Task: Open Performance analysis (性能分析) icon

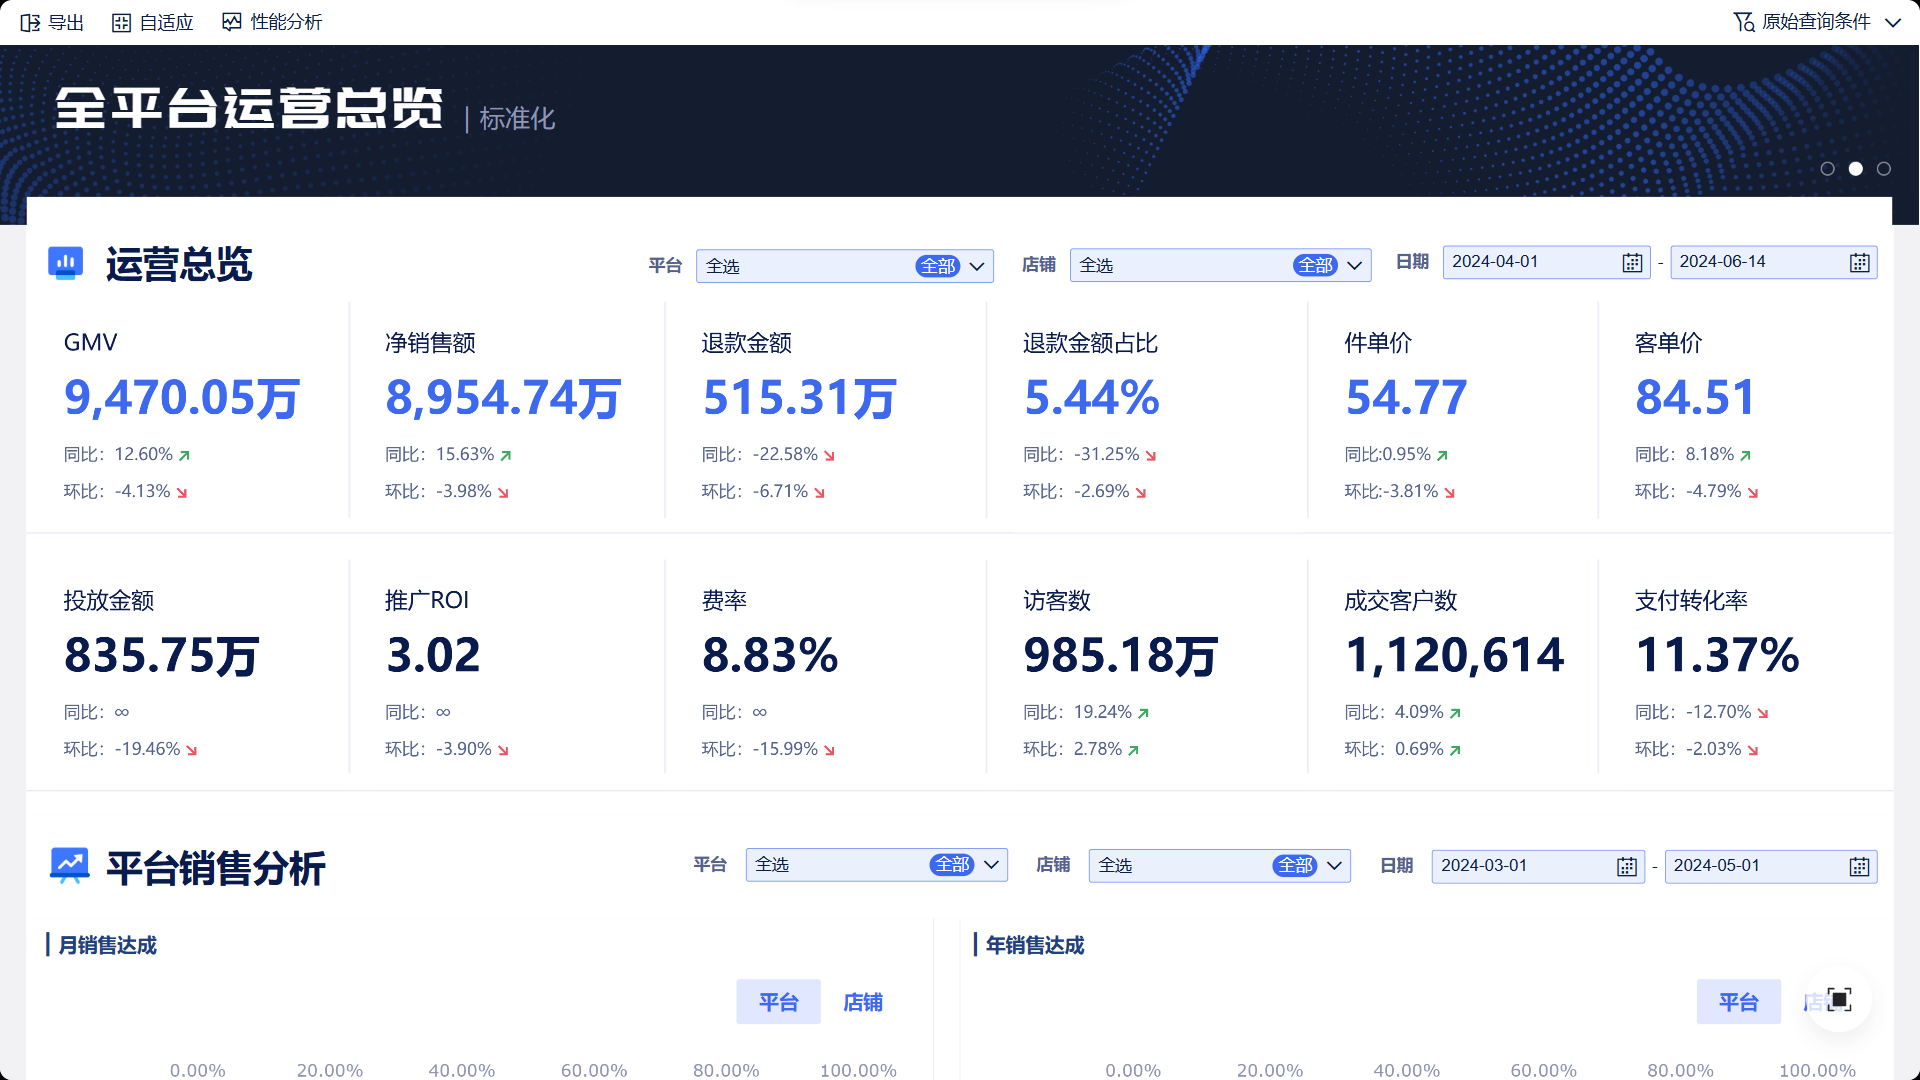Action: (x=231, y=22)
